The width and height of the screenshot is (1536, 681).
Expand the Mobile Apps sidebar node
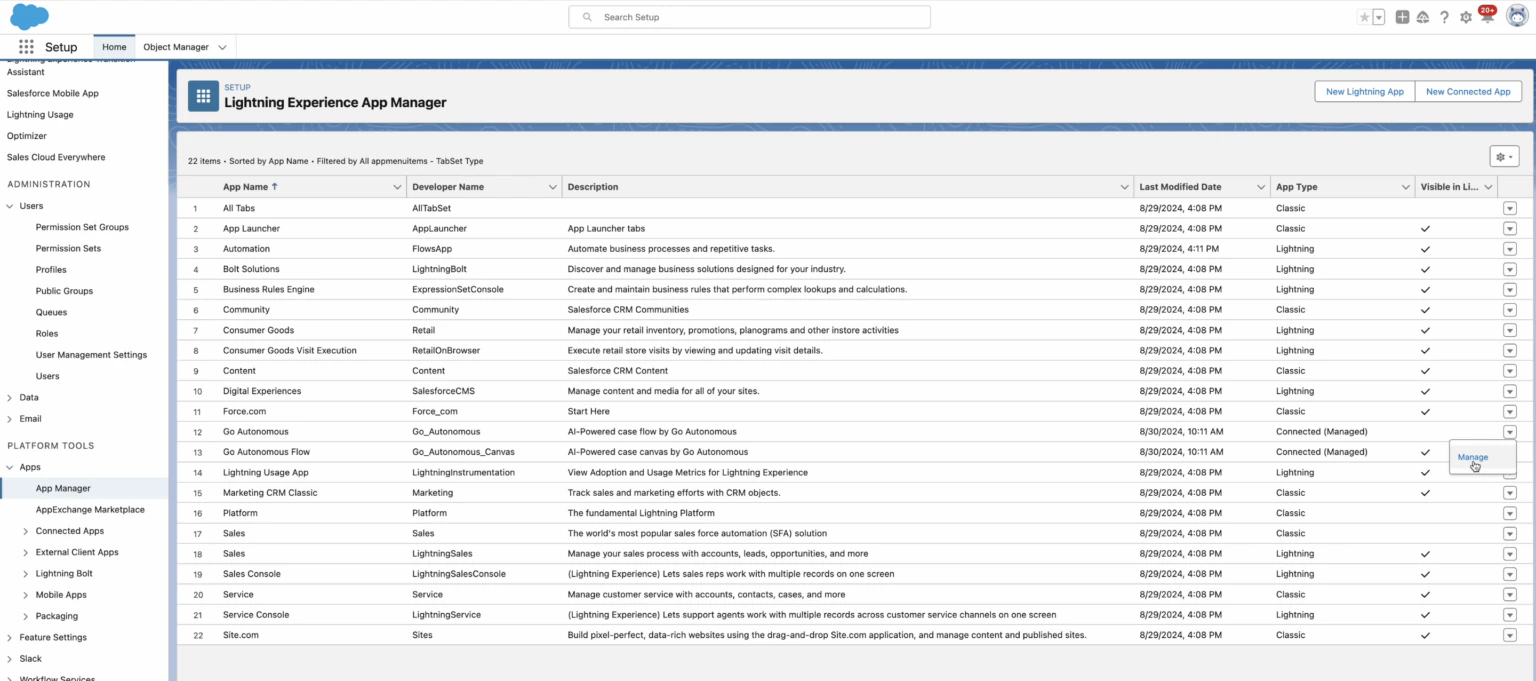point(25,595)
